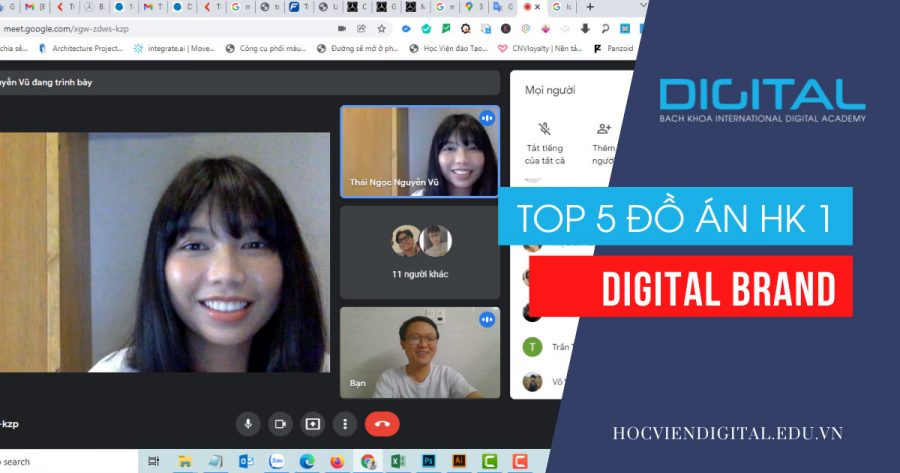Screen dimensions: 900x473
Task: Open Excel from the taskbar
Action: pos(398,462)
